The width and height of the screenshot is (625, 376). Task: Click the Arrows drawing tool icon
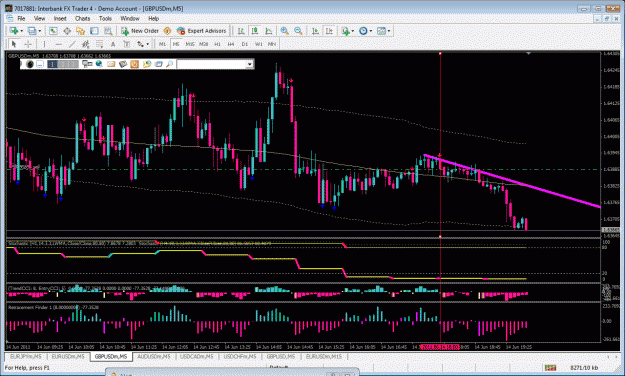(140, 44)
